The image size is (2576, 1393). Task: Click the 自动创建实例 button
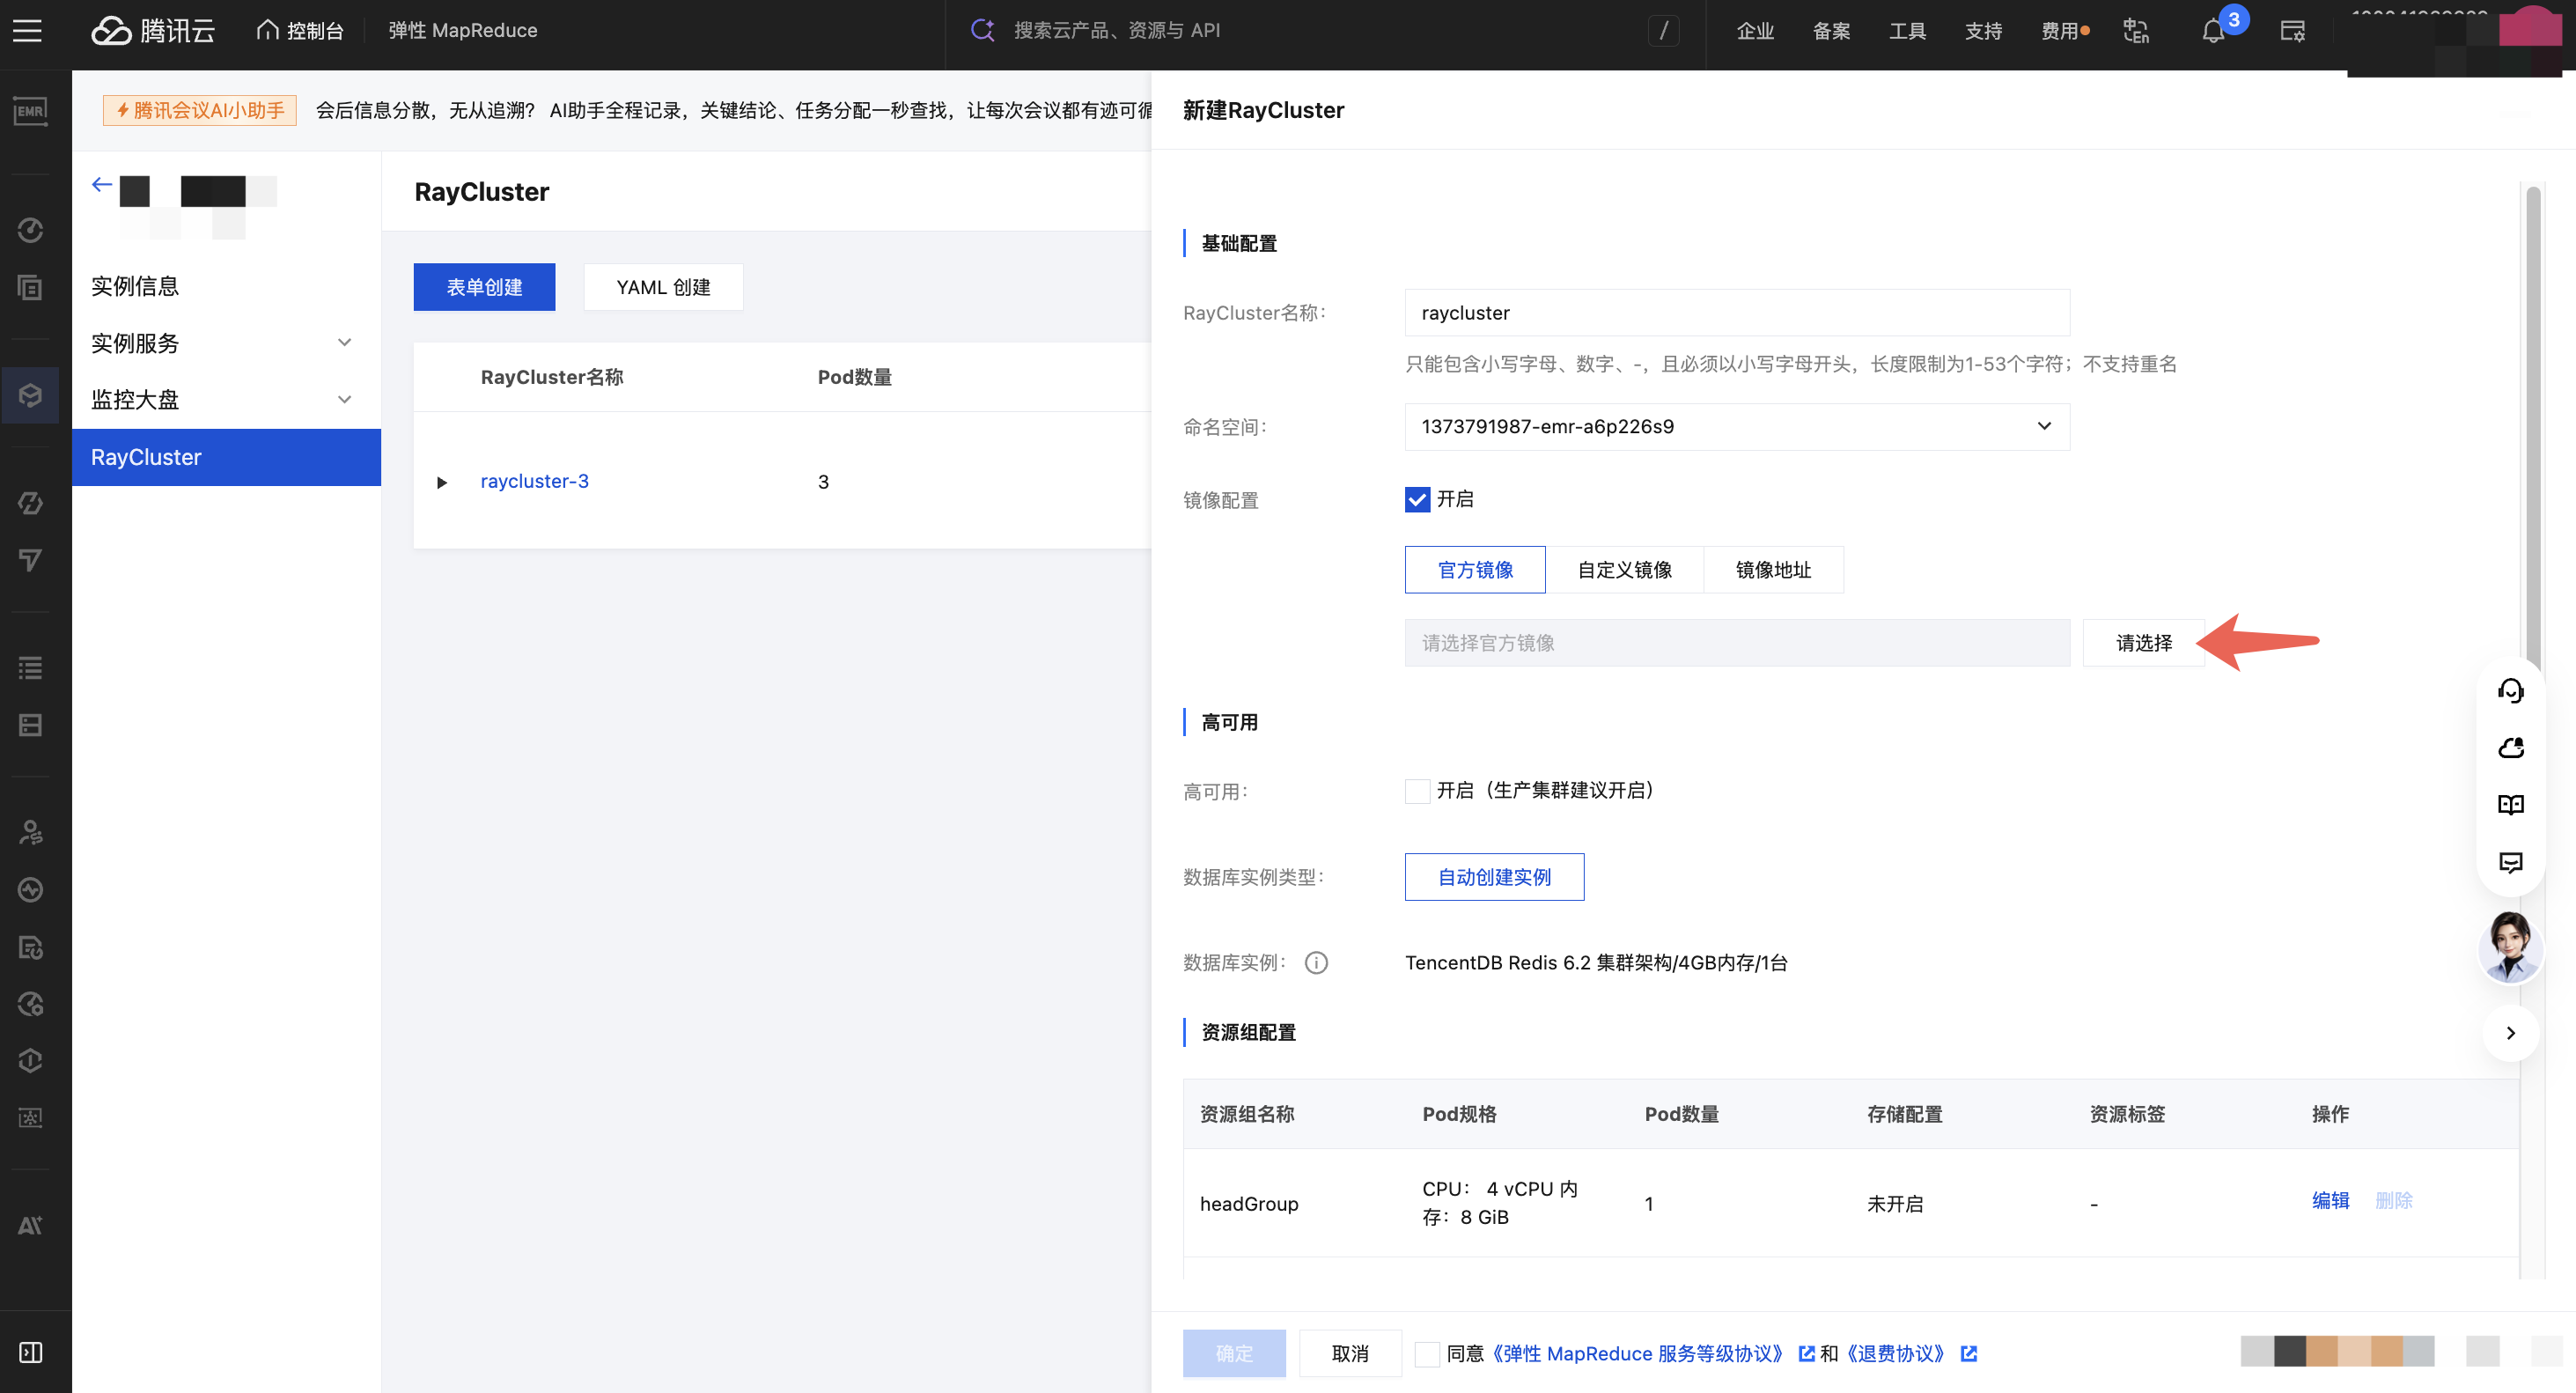pos(1494,877)
